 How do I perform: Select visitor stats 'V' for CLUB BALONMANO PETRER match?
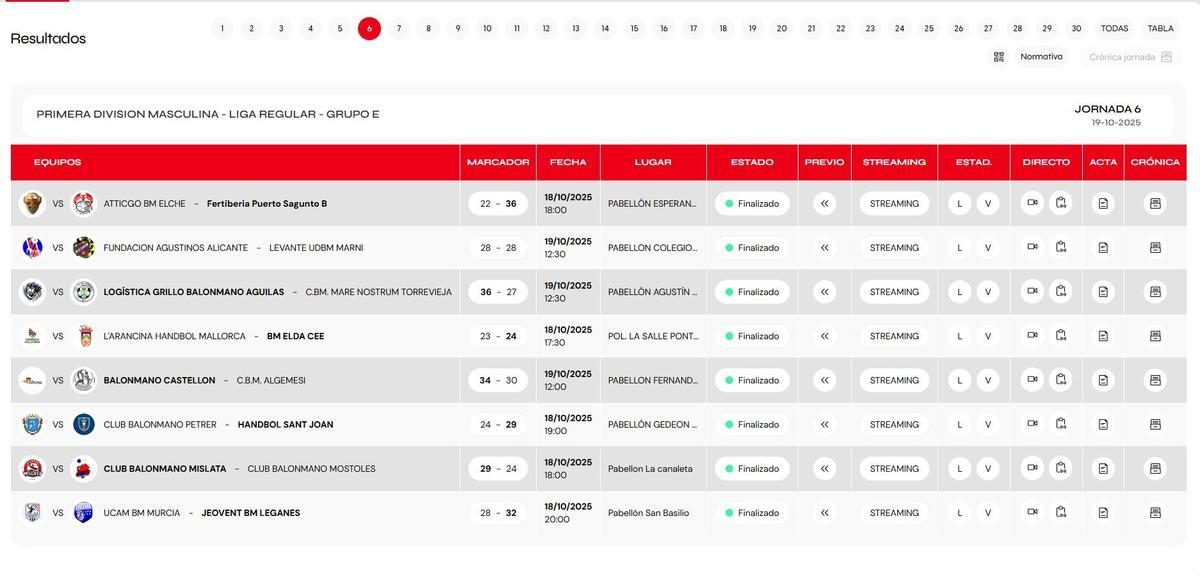tap(988, 424)
